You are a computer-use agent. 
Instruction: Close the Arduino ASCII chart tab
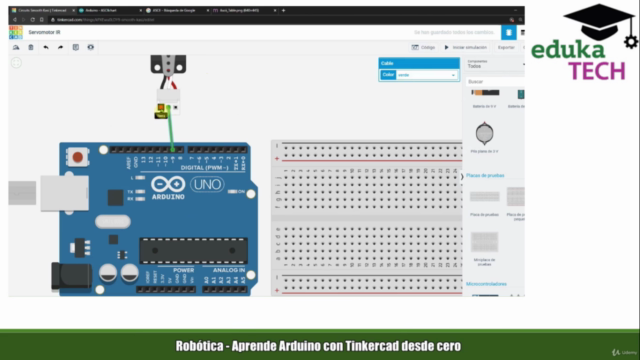[x=141, y=10]
